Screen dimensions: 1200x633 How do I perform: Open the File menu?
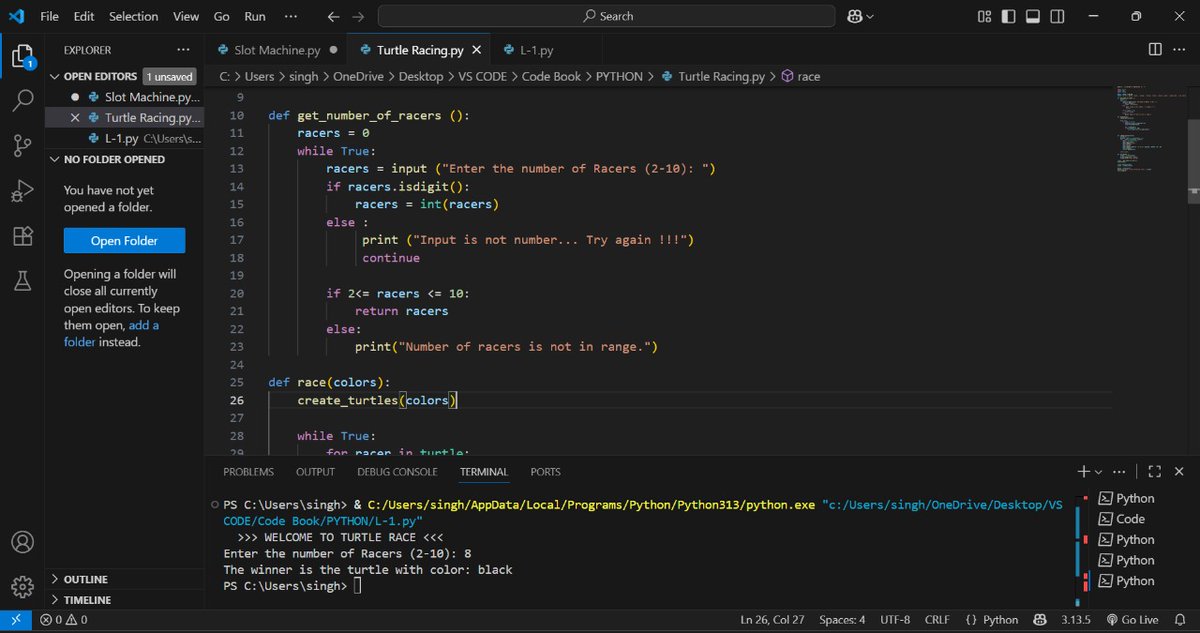click(50, 16)
